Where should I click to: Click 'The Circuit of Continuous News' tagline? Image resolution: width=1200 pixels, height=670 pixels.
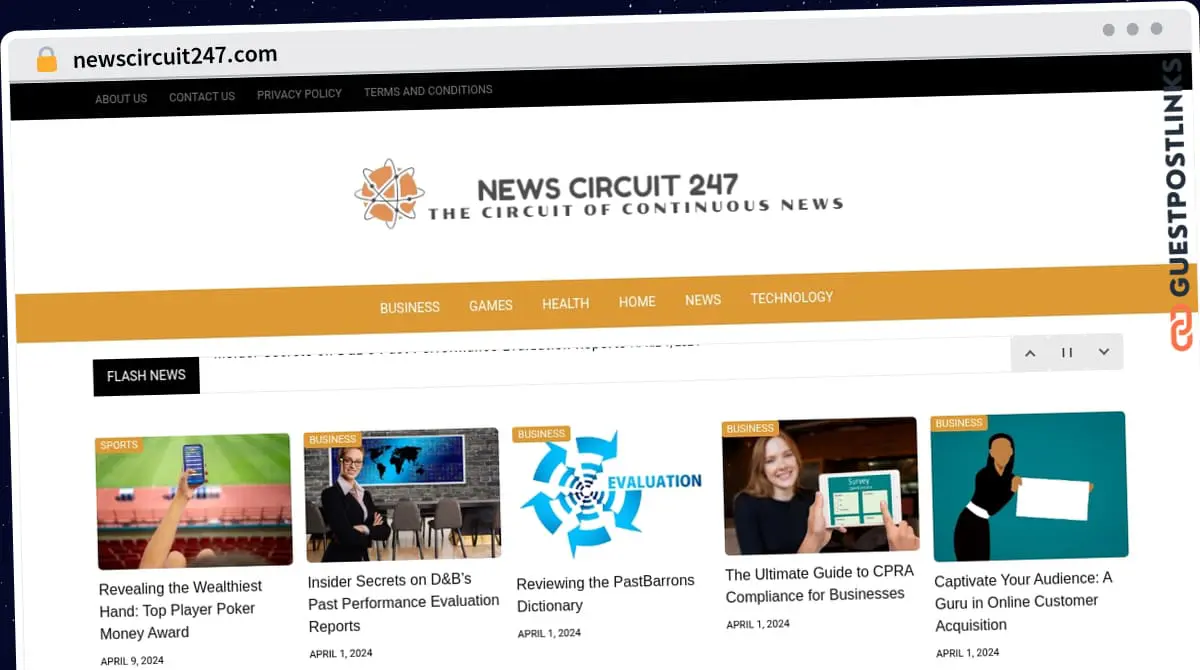tap(636, 208)
